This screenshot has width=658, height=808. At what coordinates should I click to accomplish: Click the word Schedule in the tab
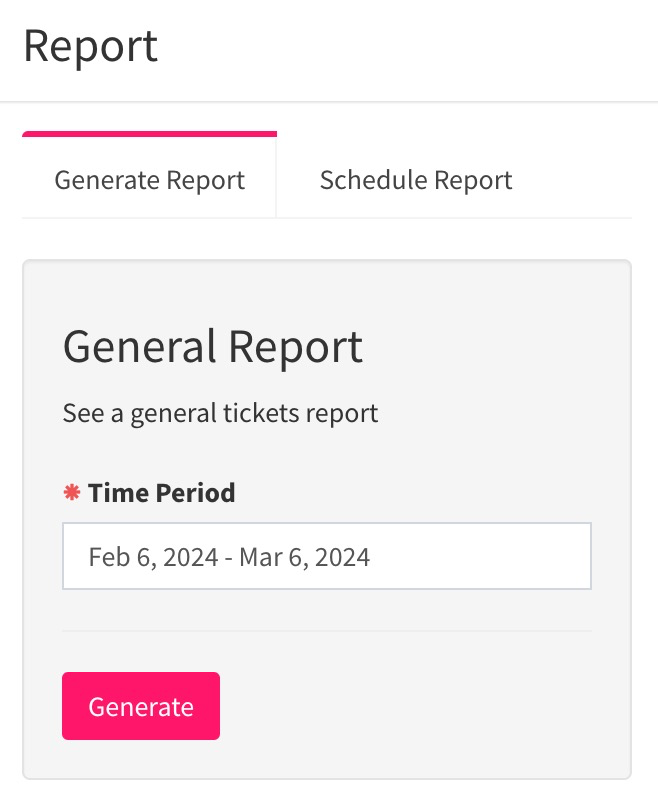374,180
